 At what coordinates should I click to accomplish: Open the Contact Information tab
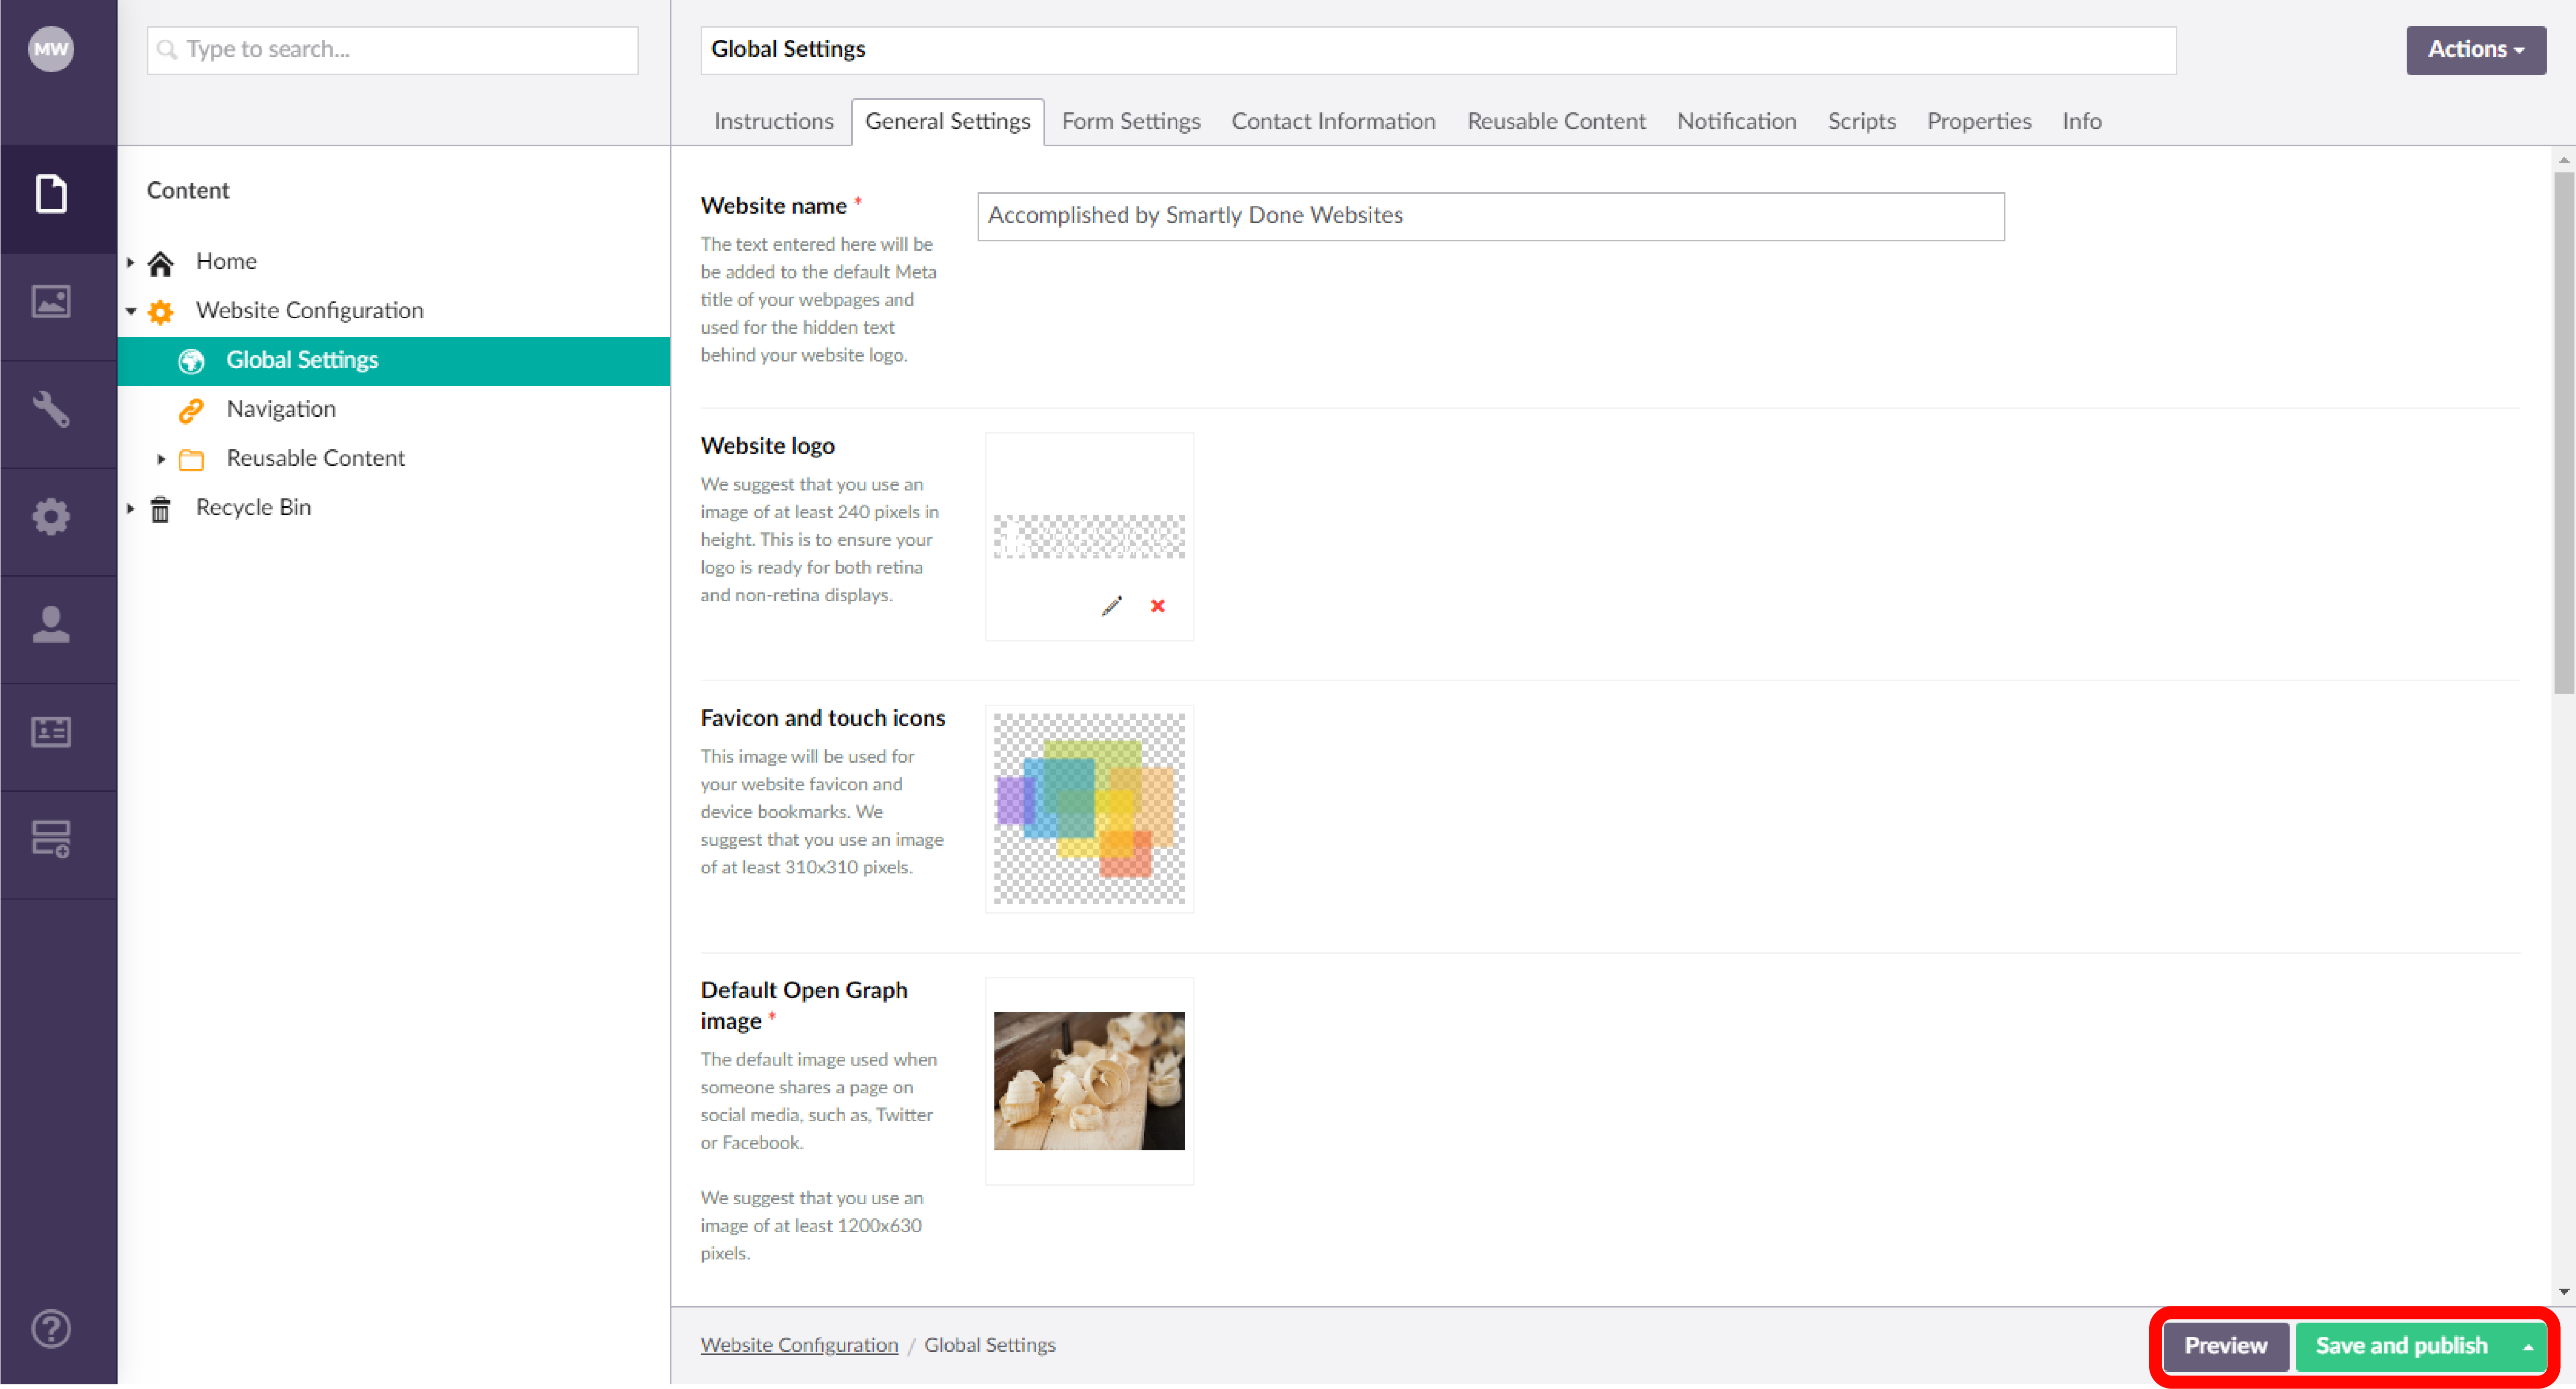point(1333,121)
